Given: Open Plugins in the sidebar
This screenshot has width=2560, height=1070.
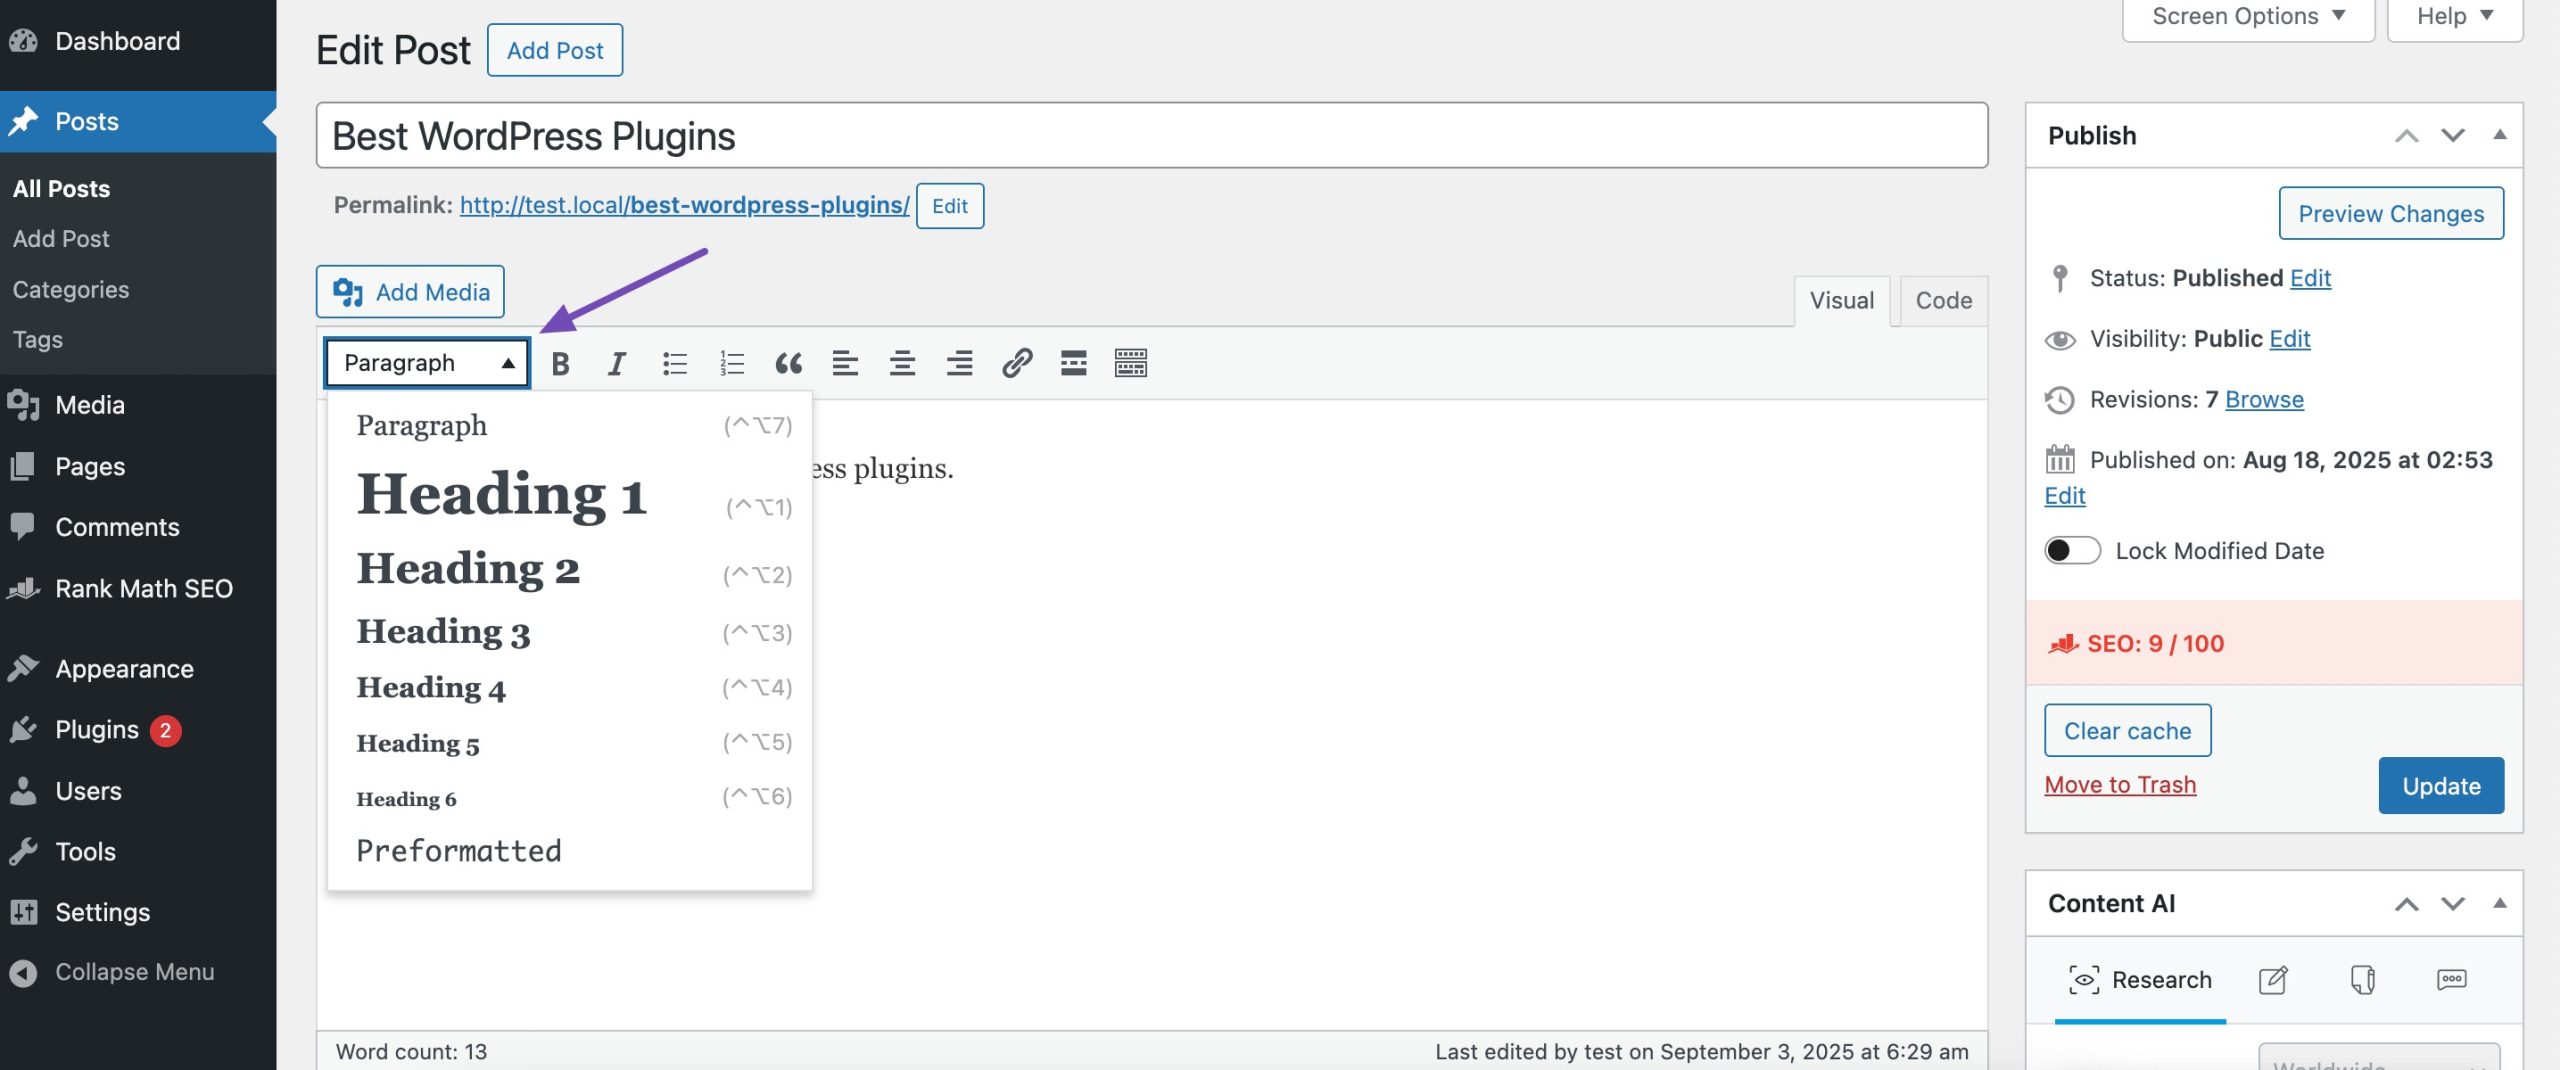Looking at the screenshot, I should [138, 730].
